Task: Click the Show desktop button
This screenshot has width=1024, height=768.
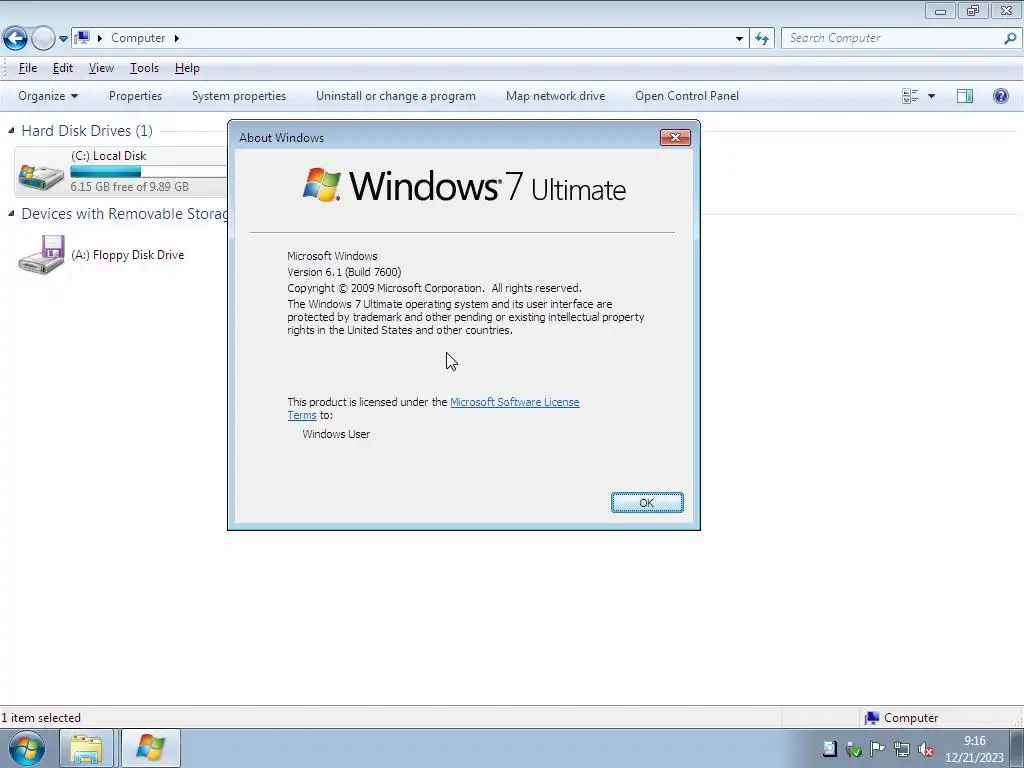Action: [x=1017, y=748]
